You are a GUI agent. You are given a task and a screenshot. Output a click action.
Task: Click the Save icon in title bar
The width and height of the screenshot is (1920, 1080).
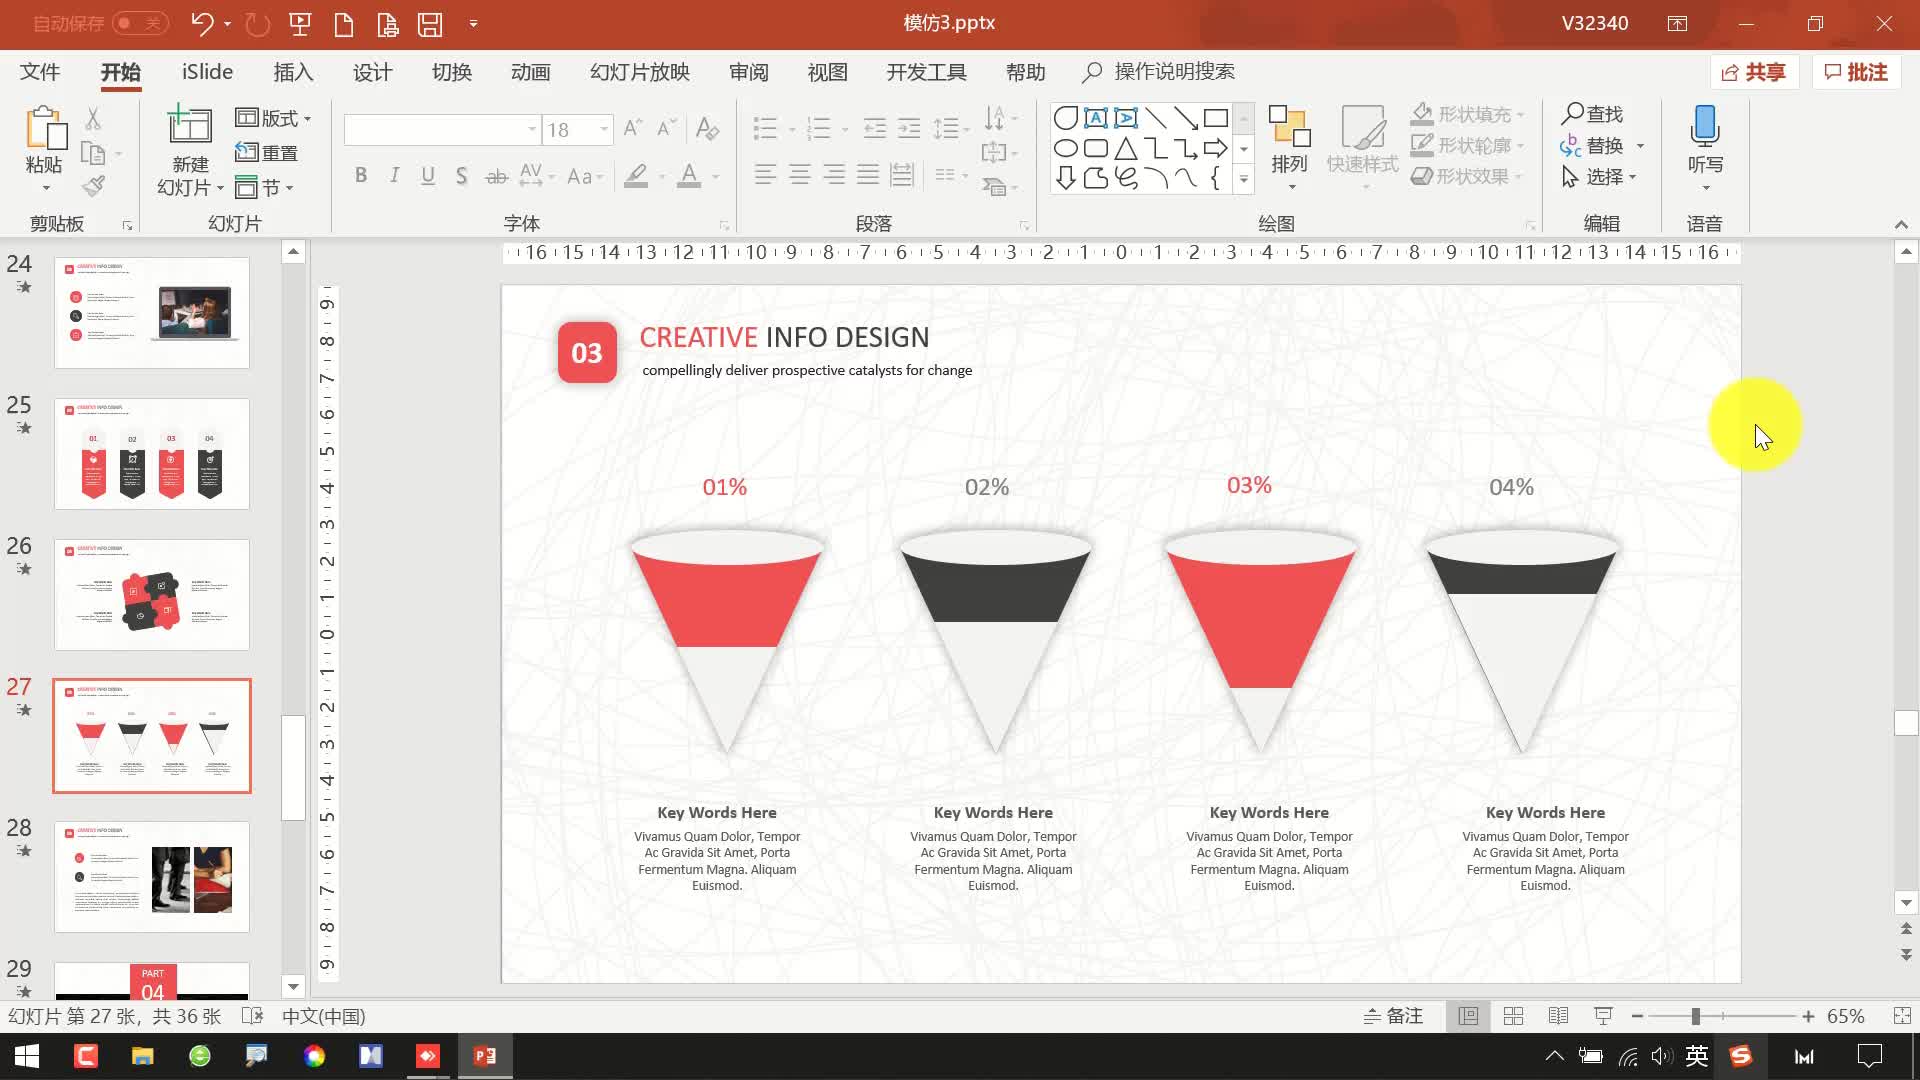coord(430,24)
